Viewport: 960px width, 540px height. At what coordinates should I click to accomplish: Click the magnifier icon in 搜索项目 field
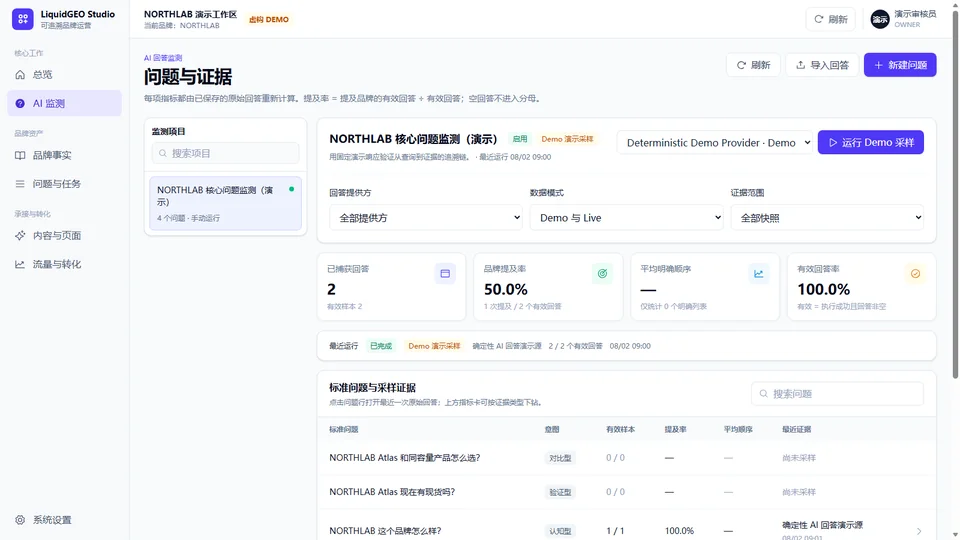click(163, 153)
